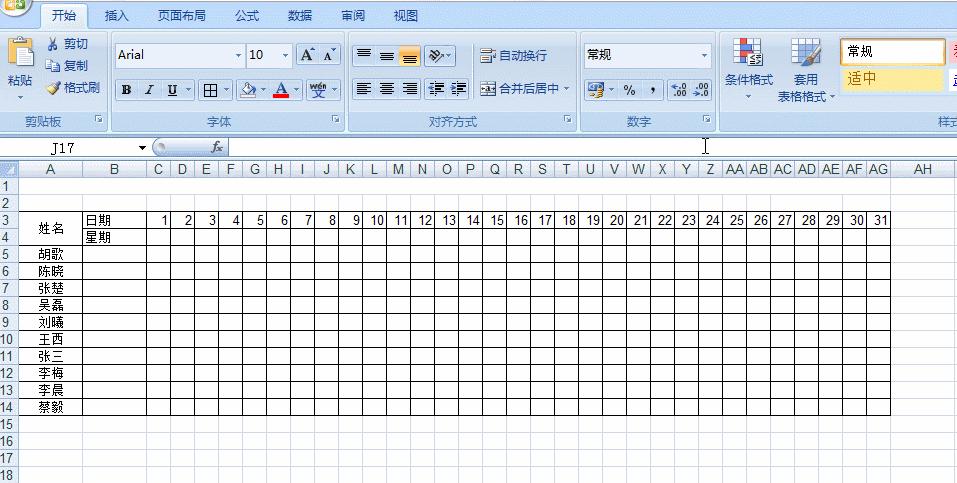Expand merge and center dropdown arrow
The height and width of the screenshot is (483, 957).
tap(566, 89)
